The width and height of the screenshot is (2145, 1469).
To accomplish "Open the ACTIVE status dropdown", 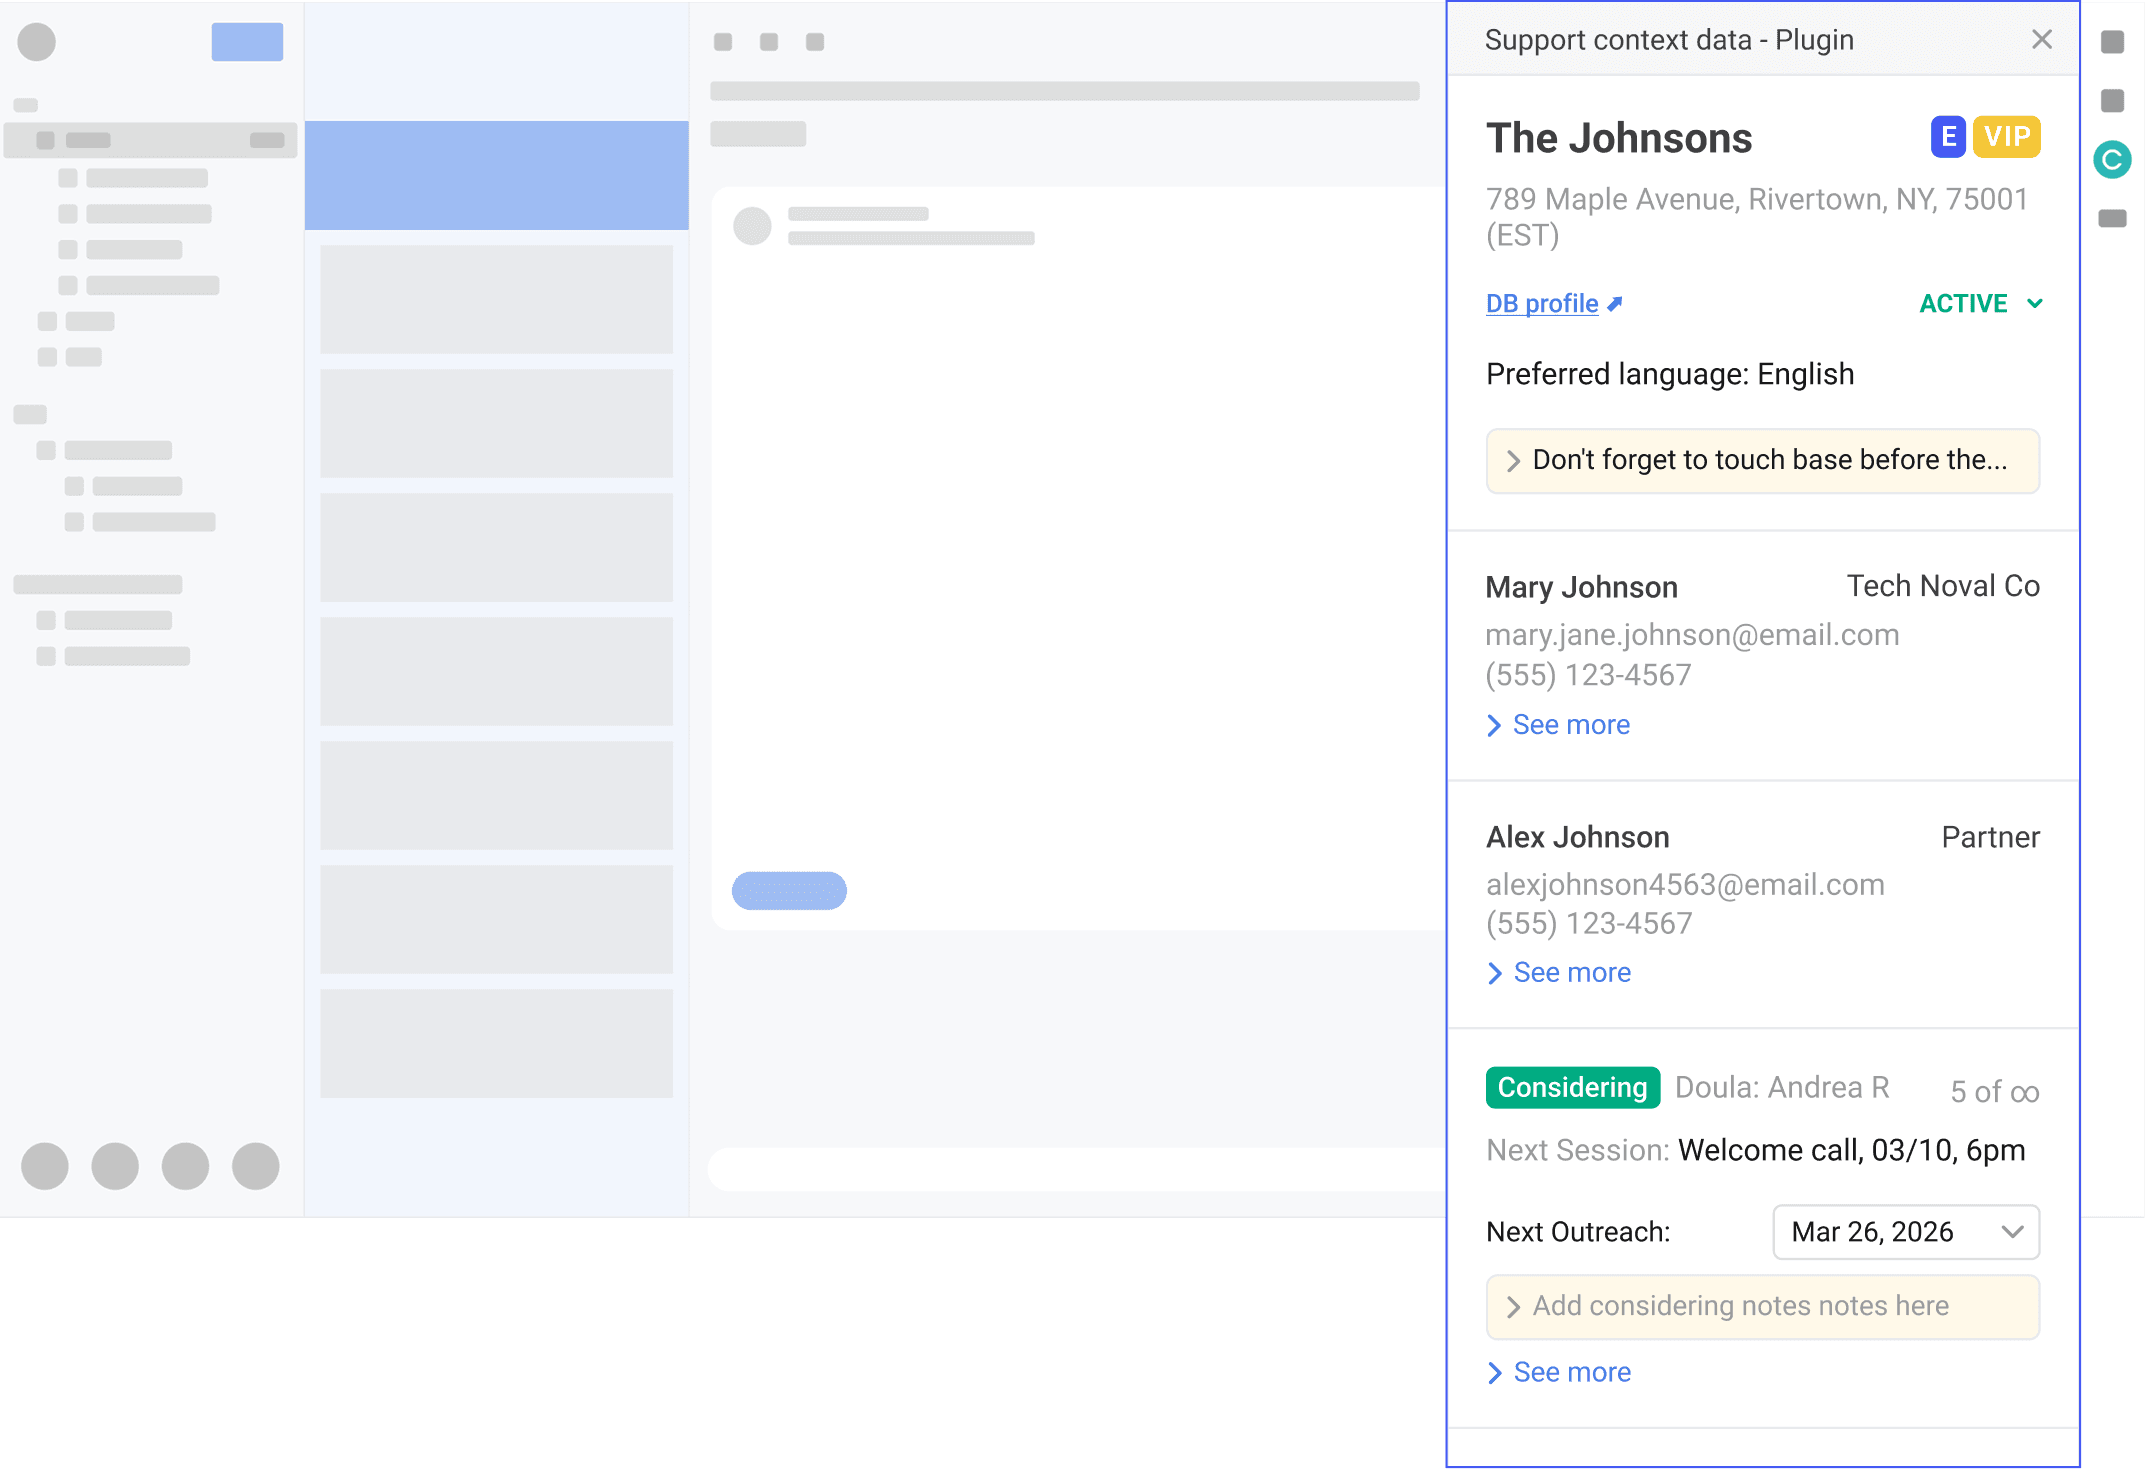I will tap(1980, 304).
